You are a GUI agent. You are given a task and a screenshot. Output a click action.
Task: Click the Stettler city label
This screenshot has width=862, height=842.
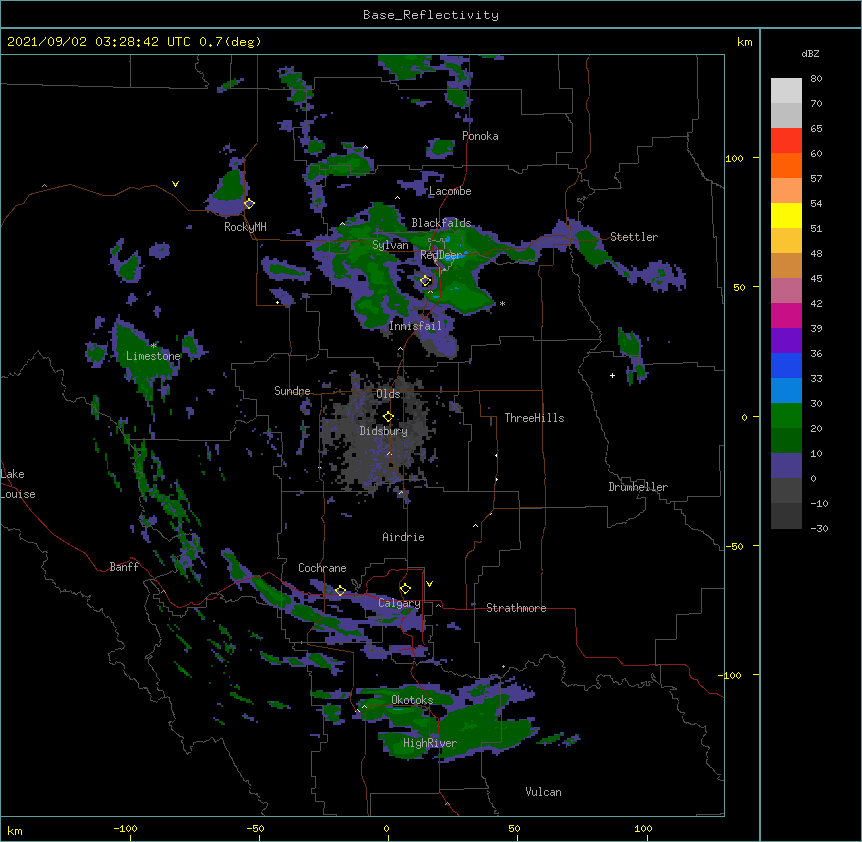point(633,237)
